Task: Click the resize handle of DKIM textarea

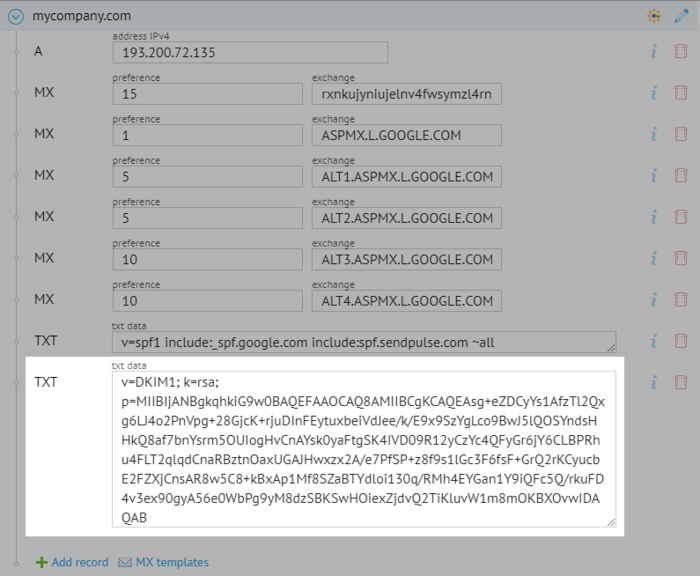Action: coord(611,522)
